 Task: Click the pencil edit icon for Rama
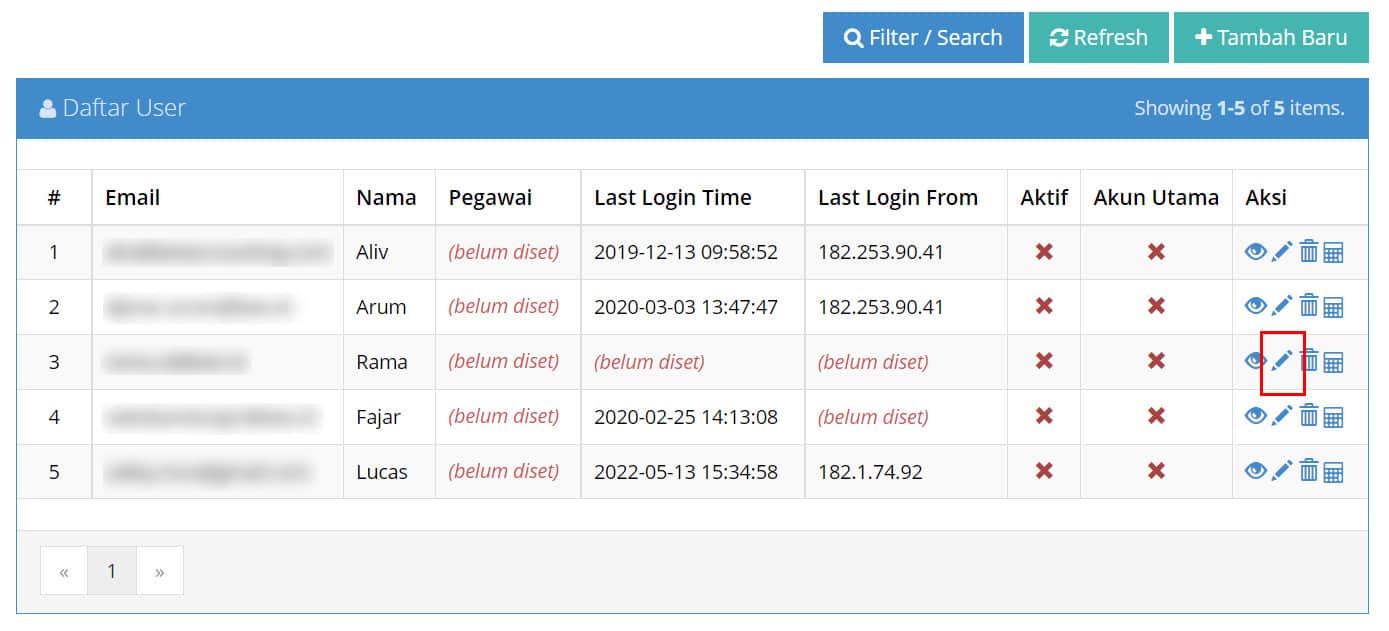(x=1282, y=361)
